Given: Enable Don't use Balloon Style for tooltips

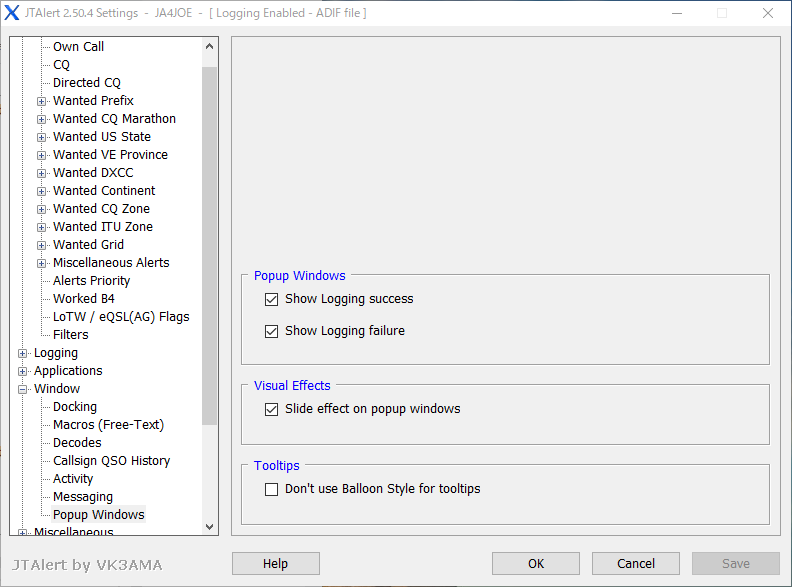Looking at the screenshot, I should tap(271, 490).
